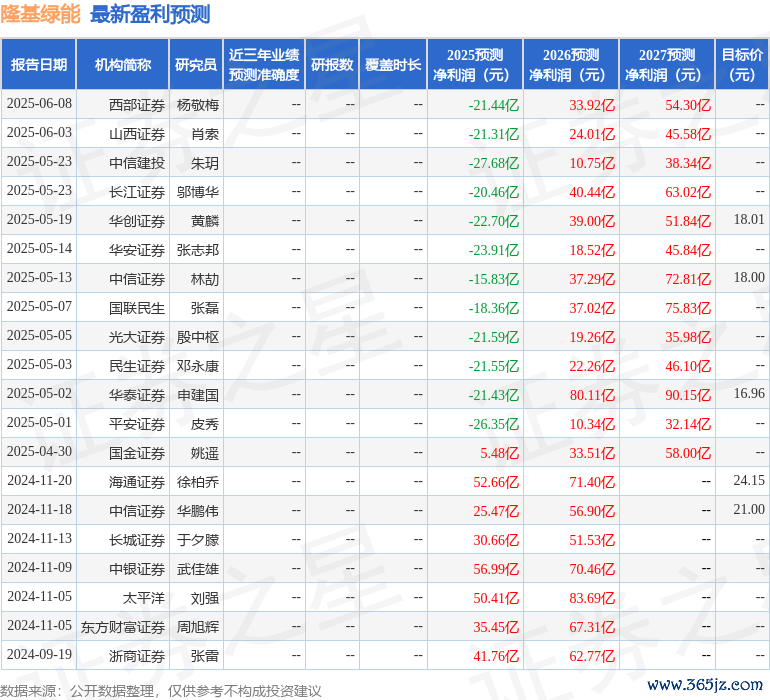Click the 75.83亿 forecast value

[x=688, y=308]
